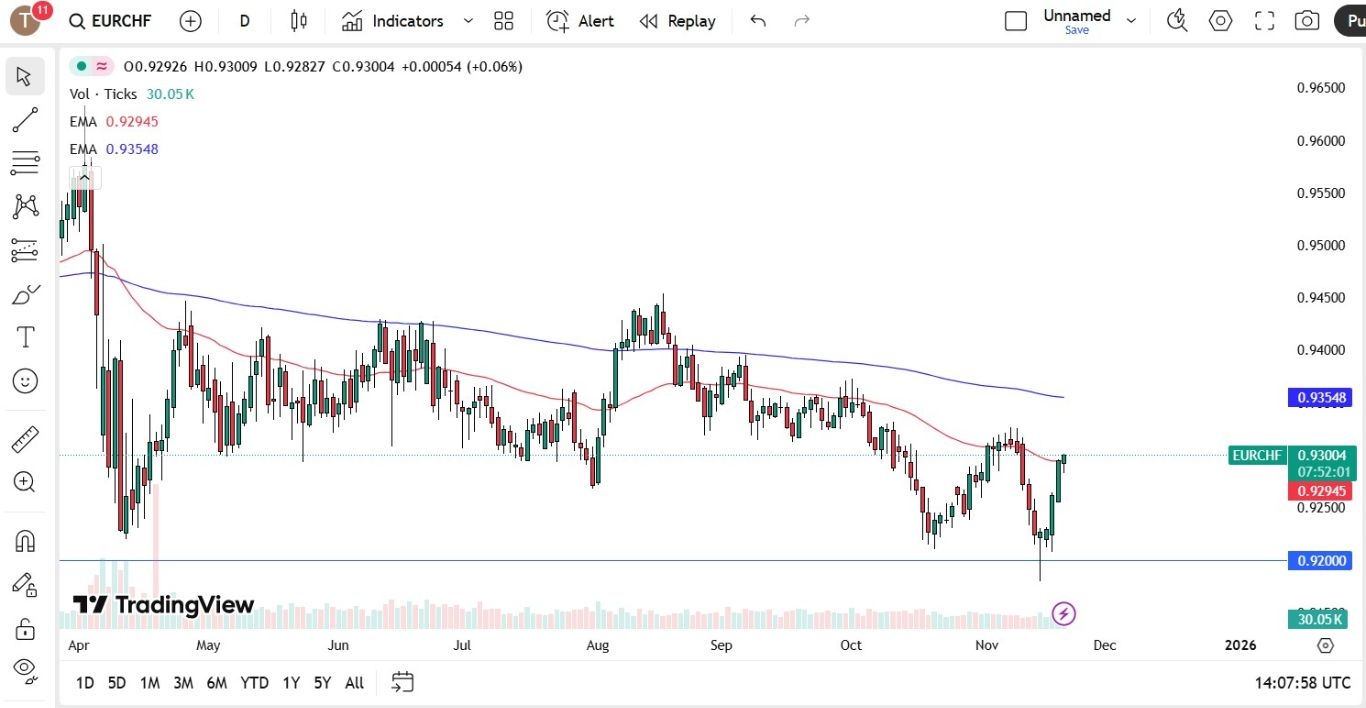Image resolution: width=1366 pixels, height=708 pixels.
Task: Select the Zoom In tool
Action: click(25, 482)
